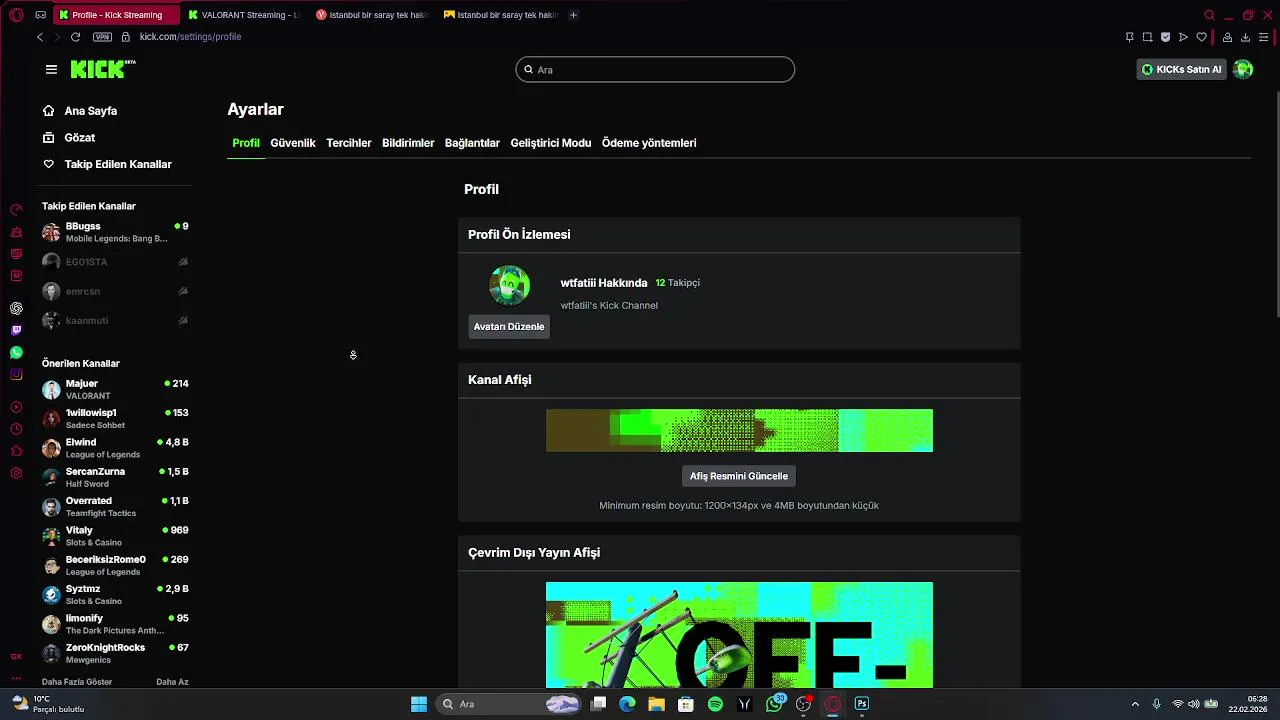Click the kick.com address bar URL

pos(190,37)
